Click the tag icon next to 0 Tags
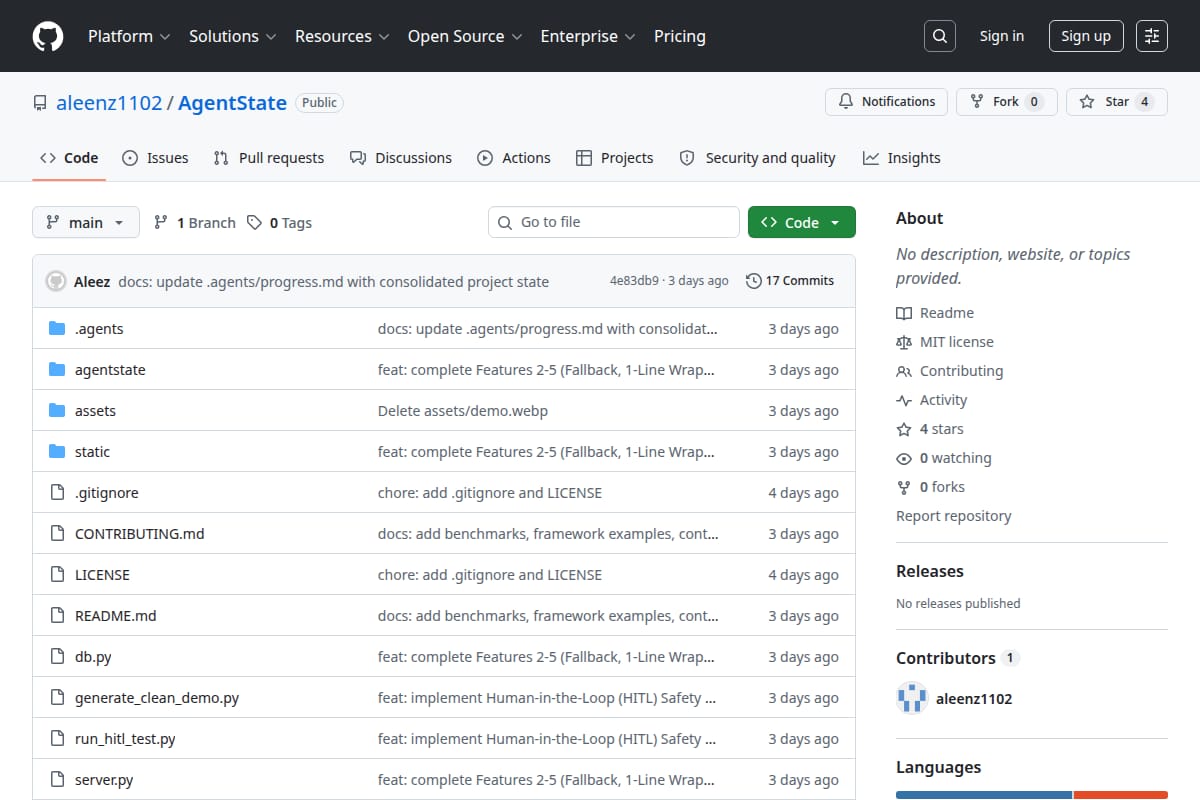 click(255, 223)
